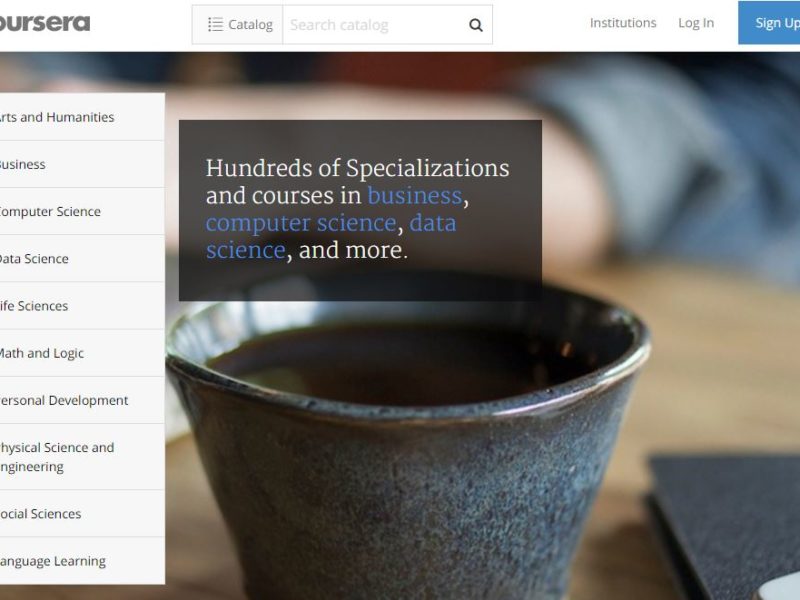Focus the Search catalog field

[375, 24]
